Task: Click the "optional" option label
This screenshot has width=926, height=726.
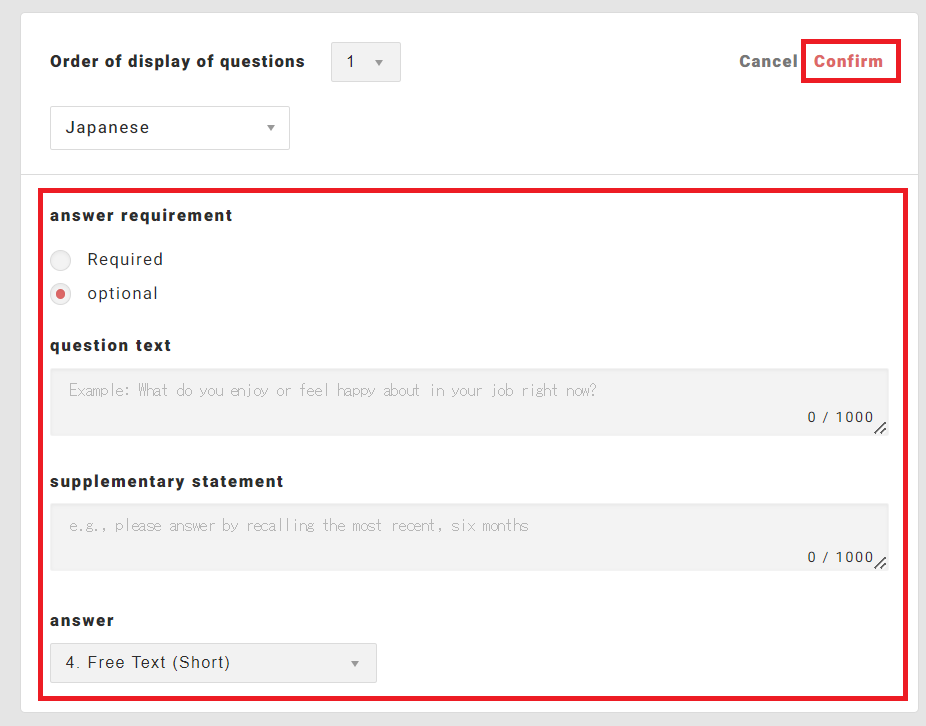Action: [122, 294]
